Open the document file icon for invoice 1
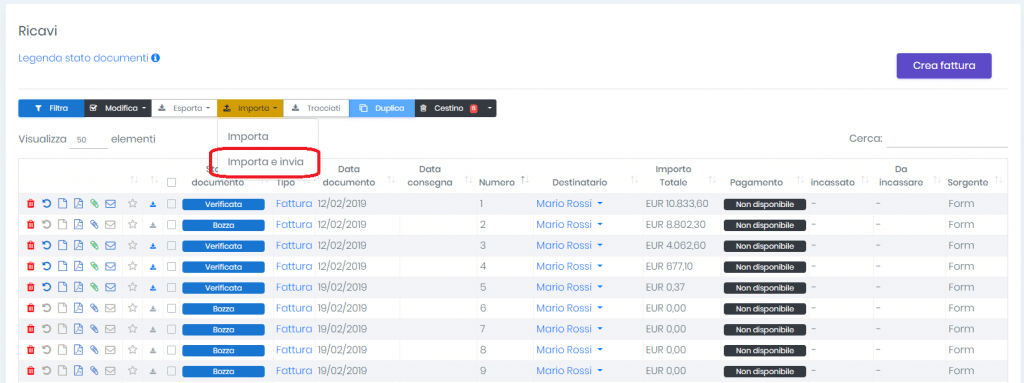The height and width of the screenshot is (383, 1024). click(x=63, y=204)
